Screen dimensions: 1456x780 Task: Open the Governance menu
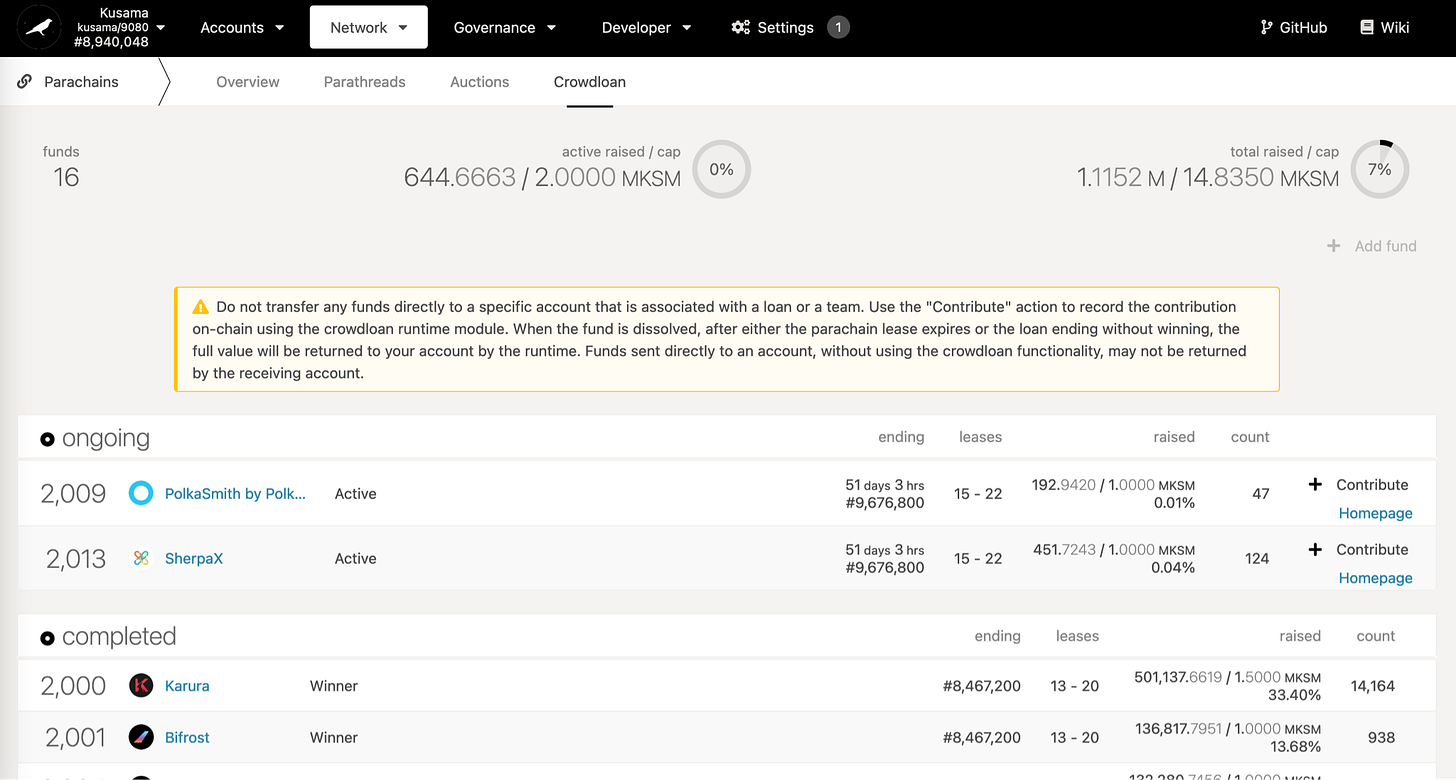(x=504, y=28)
